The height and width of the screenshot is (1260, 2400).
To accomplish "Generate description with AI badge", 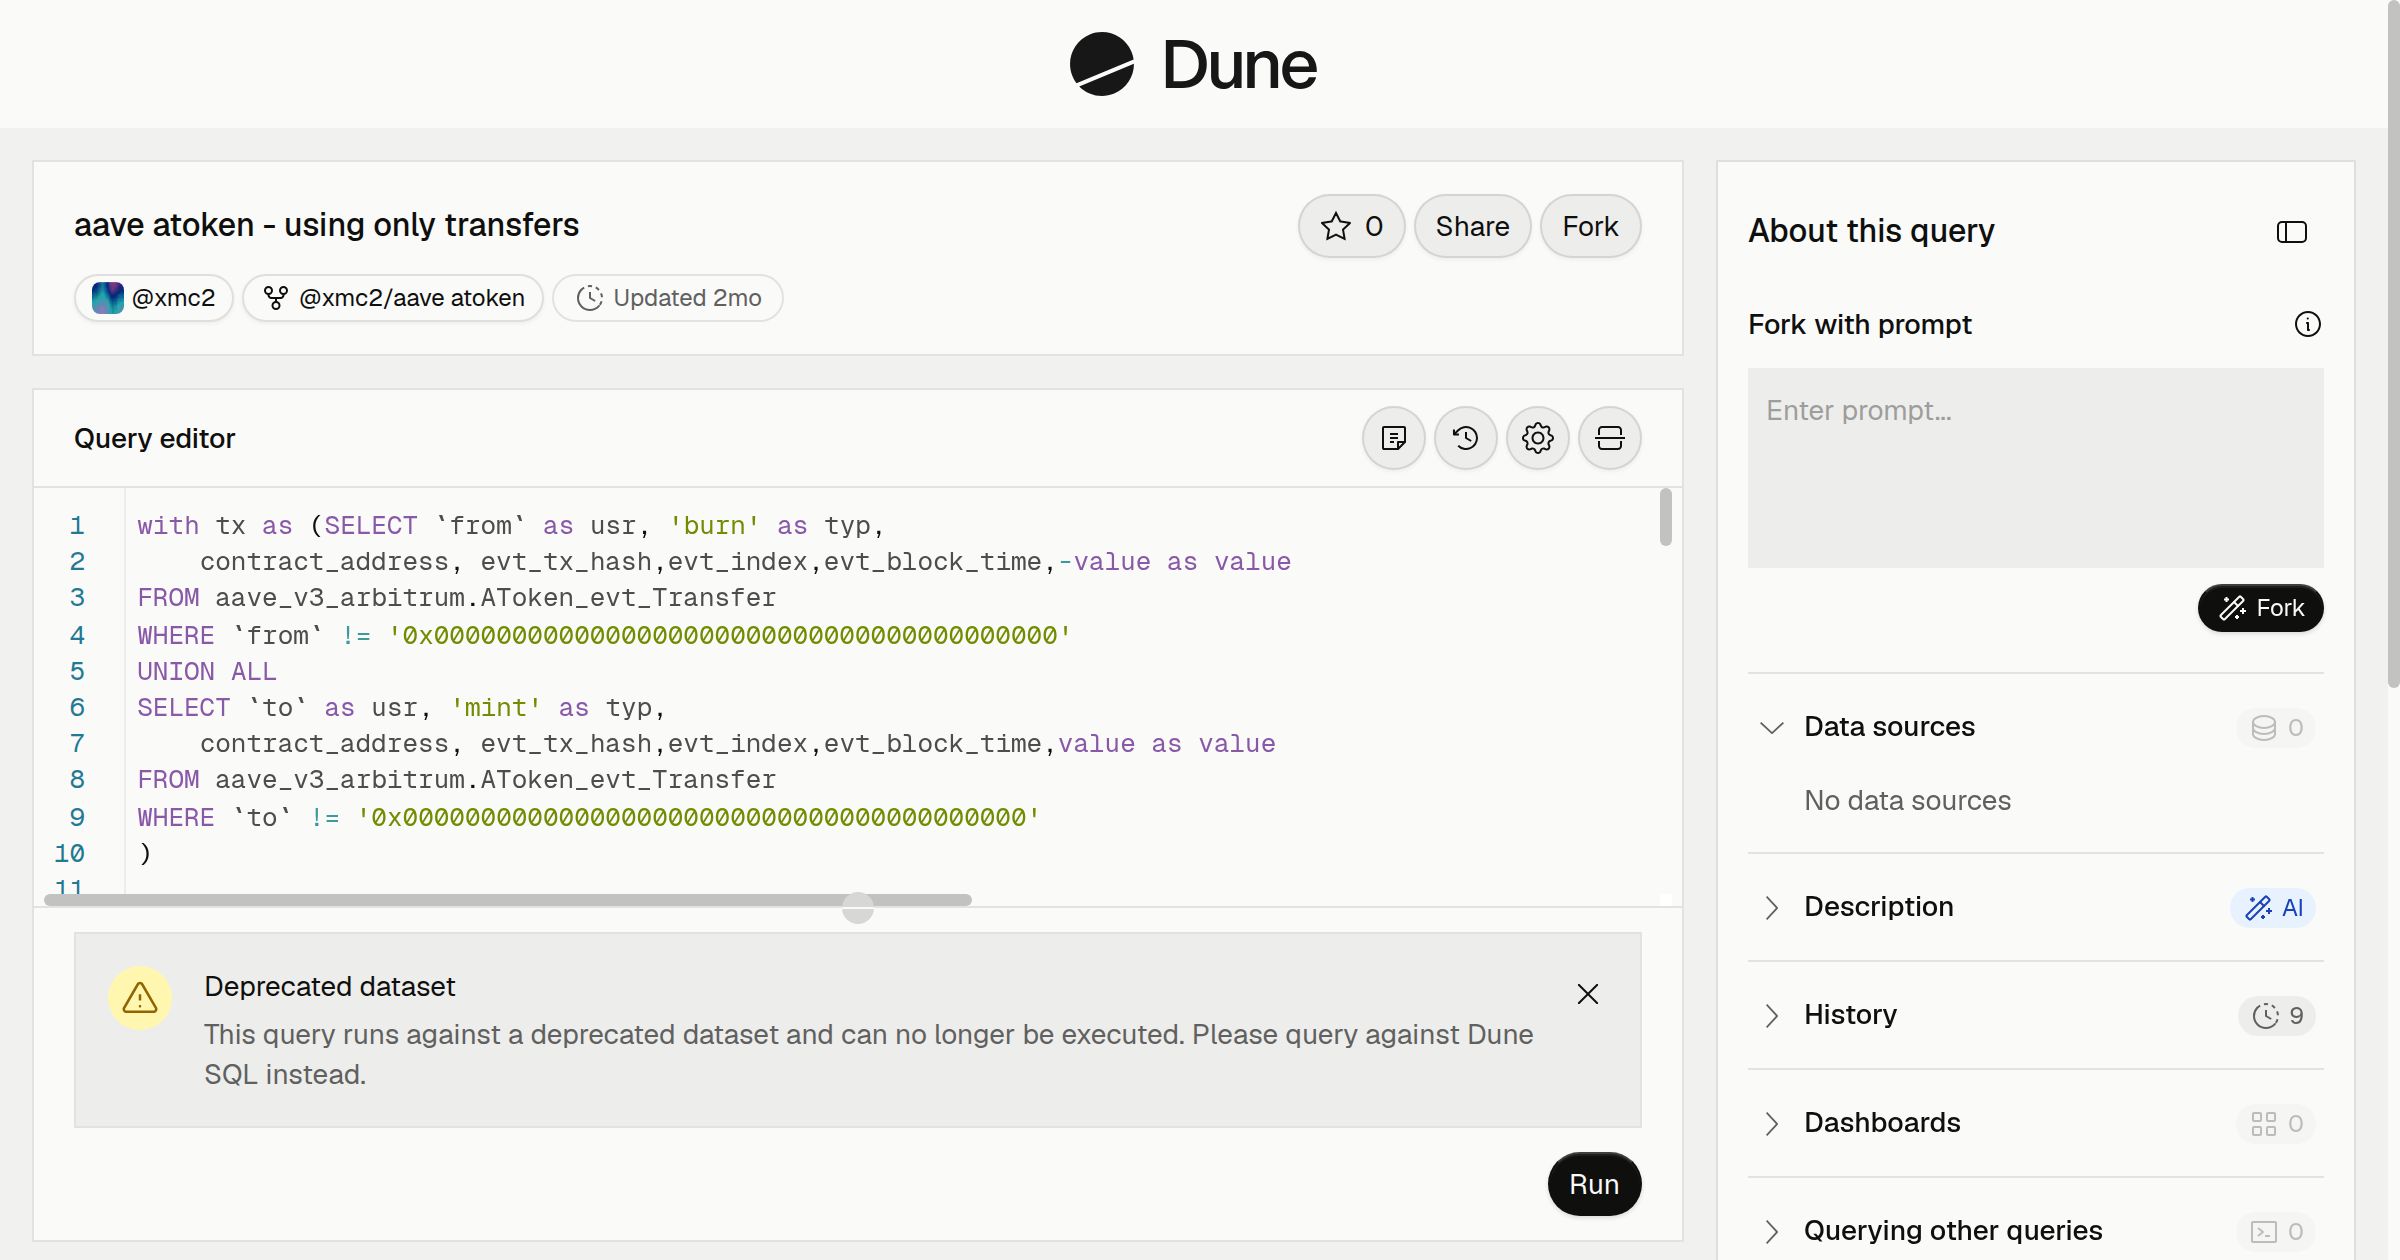I will tap(2273, 908).
